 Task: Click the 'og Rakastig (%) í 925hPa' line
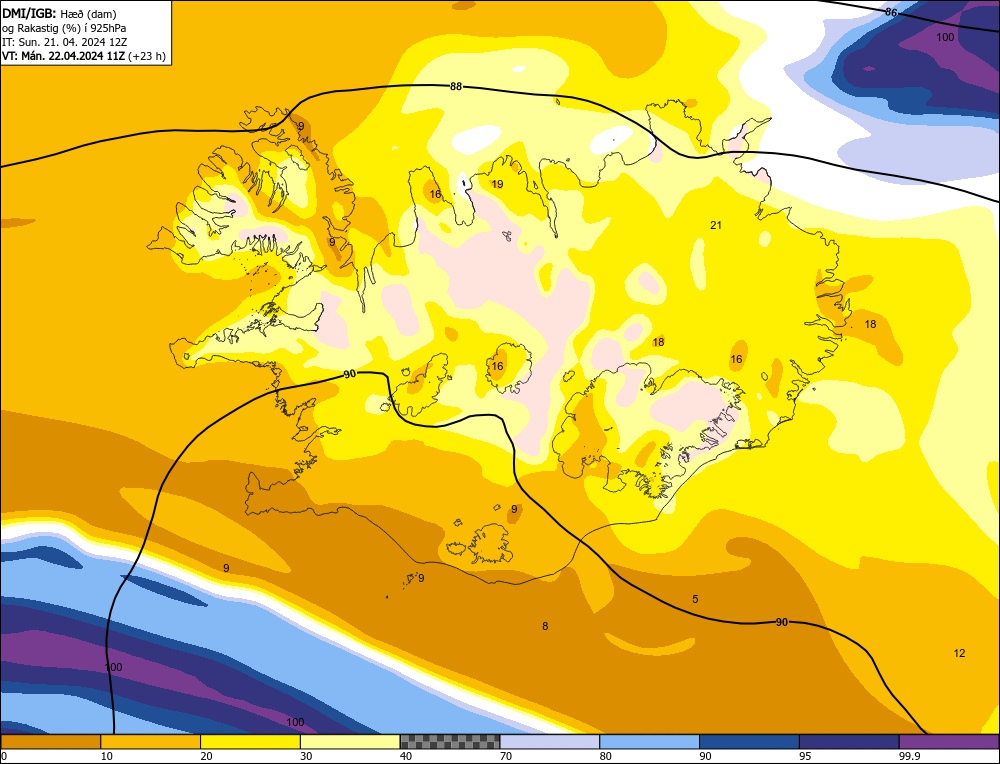(x=64, y=28)
